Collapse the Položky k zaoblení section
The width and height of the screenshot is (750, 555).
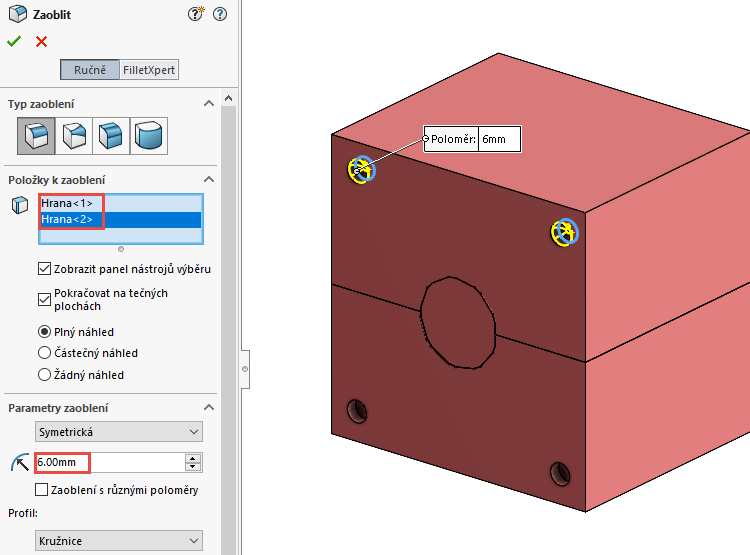(x=209, y=179)
